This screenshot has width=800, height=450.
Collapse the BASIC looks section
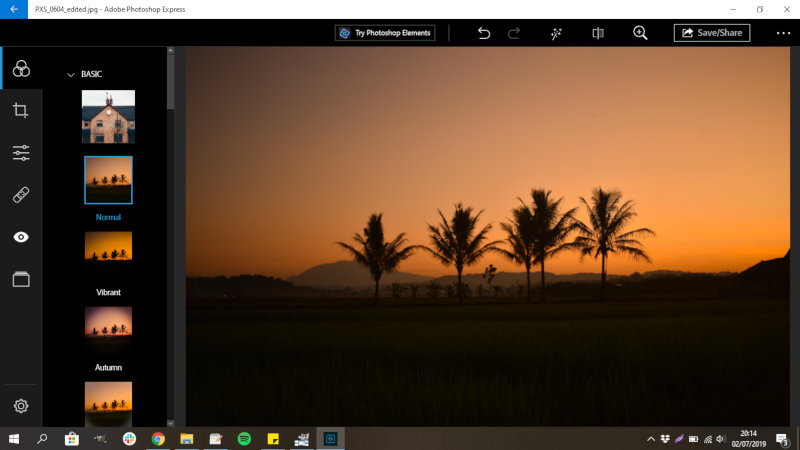[71, 74]
